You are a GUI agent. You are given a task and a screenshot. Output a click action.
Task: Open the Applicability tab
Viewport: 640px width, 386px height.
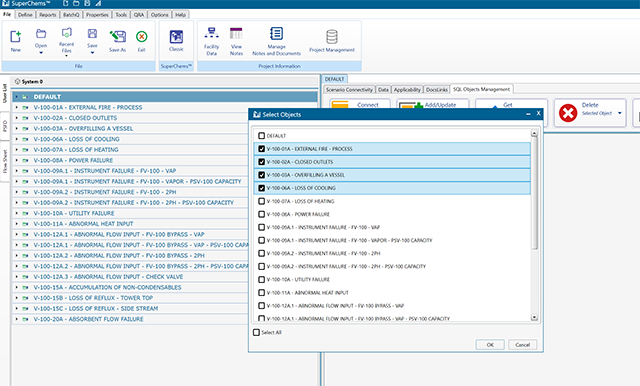407,89
